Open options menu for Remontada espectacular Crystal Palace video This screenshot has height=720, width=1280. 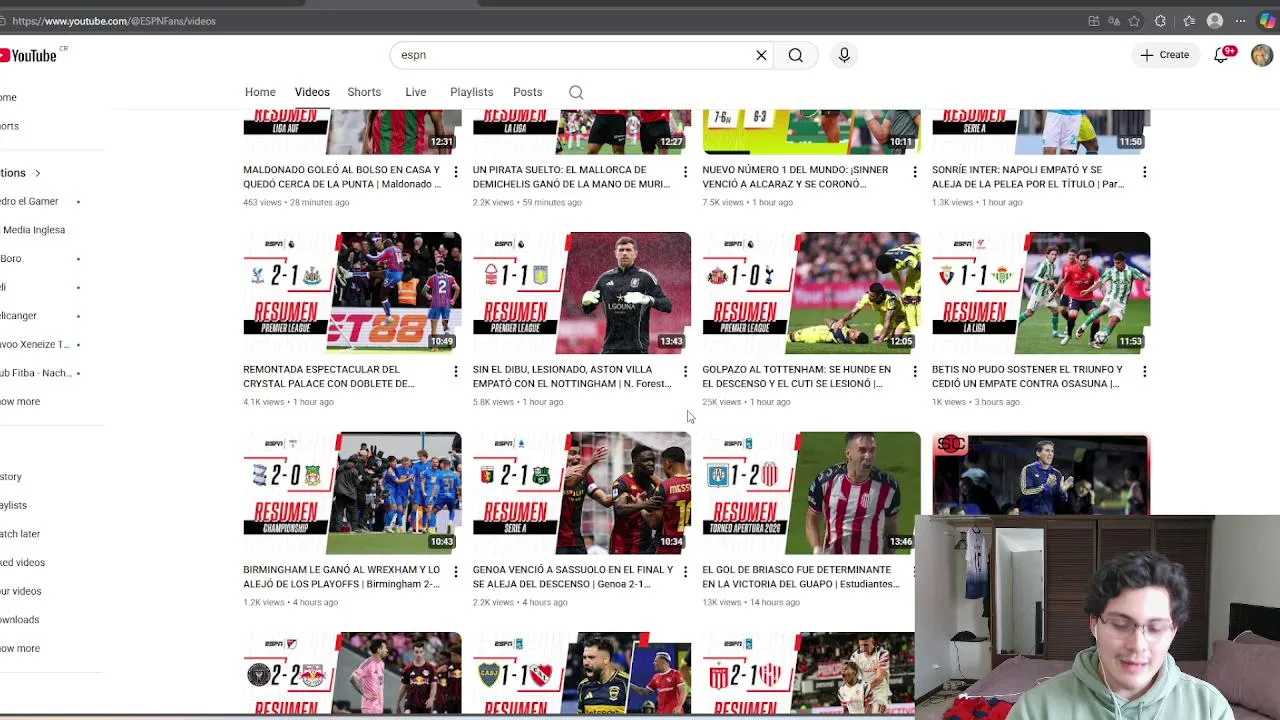click(x=455, y=372)
